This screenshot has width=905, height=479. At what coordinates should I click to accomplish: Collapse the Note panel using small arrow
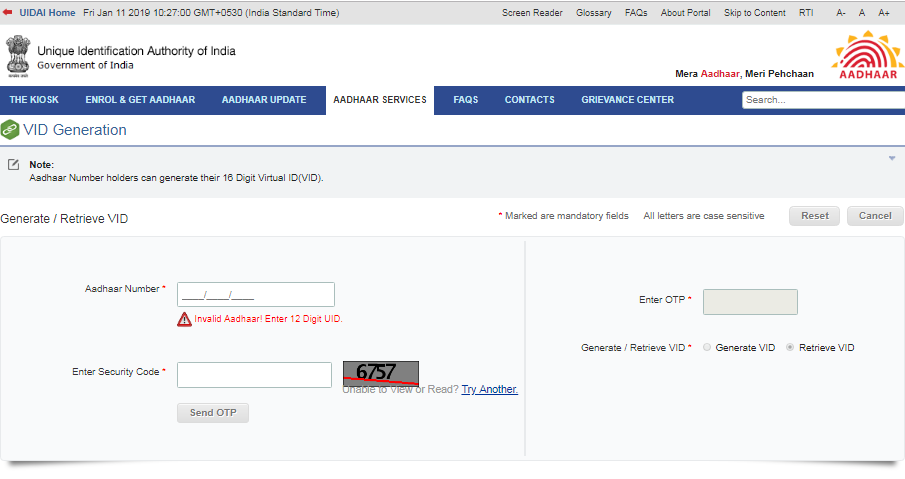click(891, 158)
